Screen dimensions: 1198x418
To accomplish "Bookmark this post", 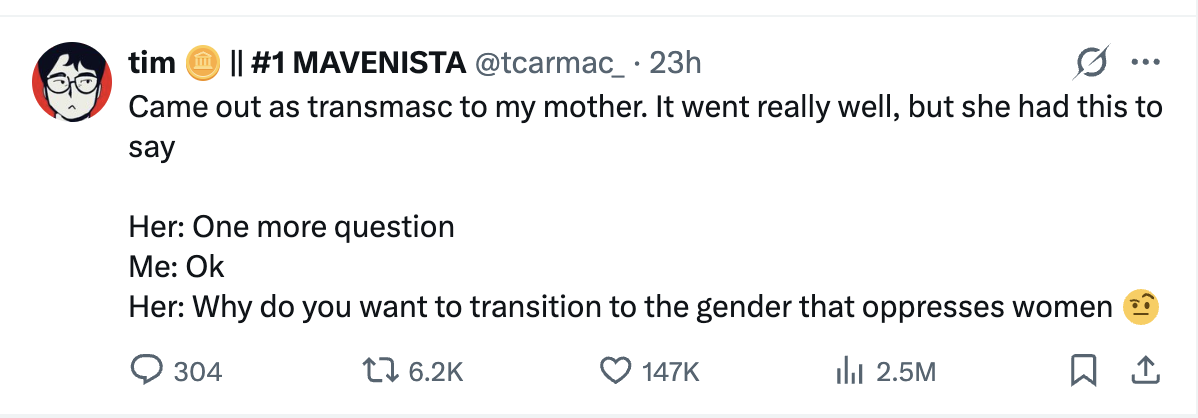I will [1082, 371].
